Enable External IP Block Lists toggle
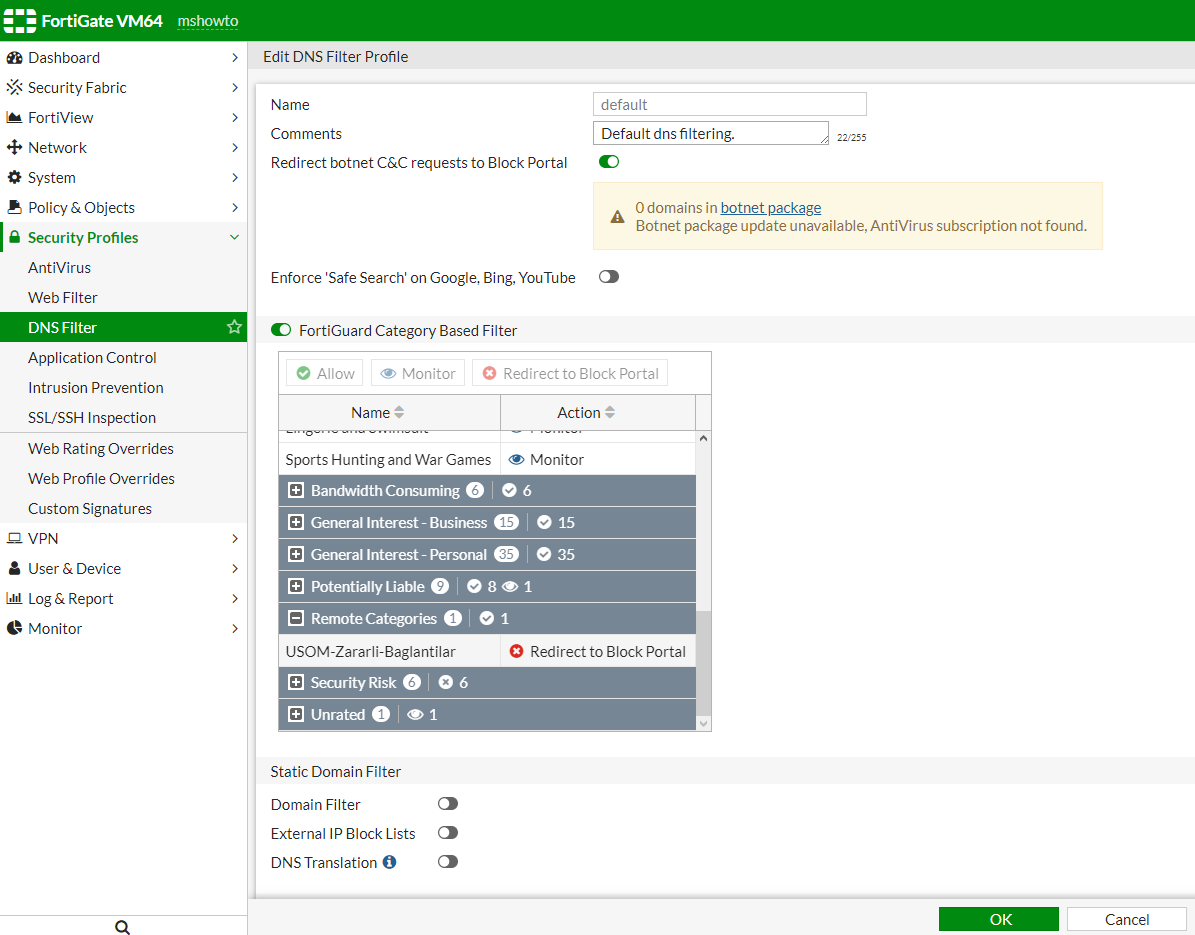Viewport: 1195px width, 935px height. [x=448, y=833]
